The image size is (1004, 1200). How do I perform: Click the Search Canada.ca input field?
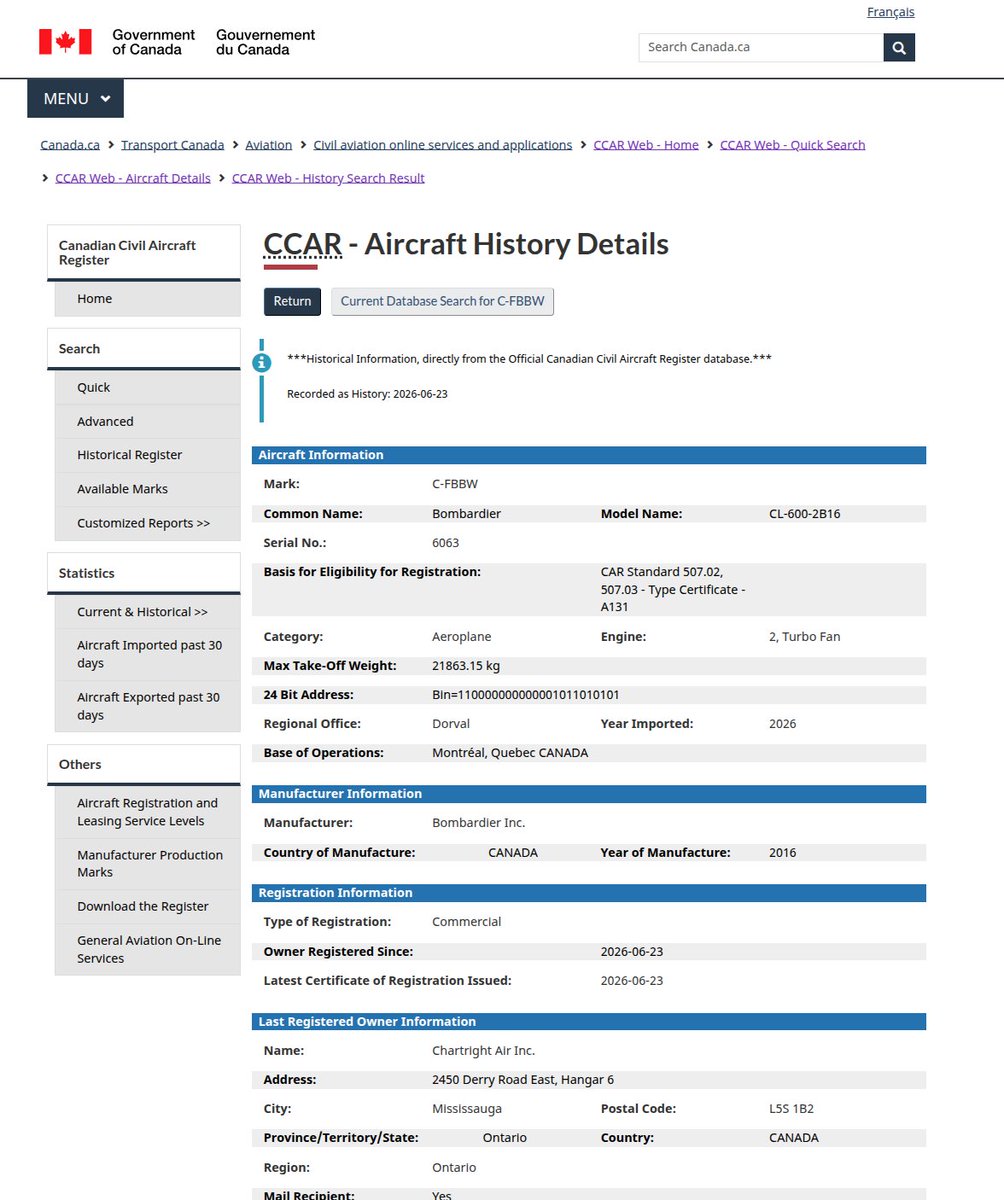[x=761, y=47]
